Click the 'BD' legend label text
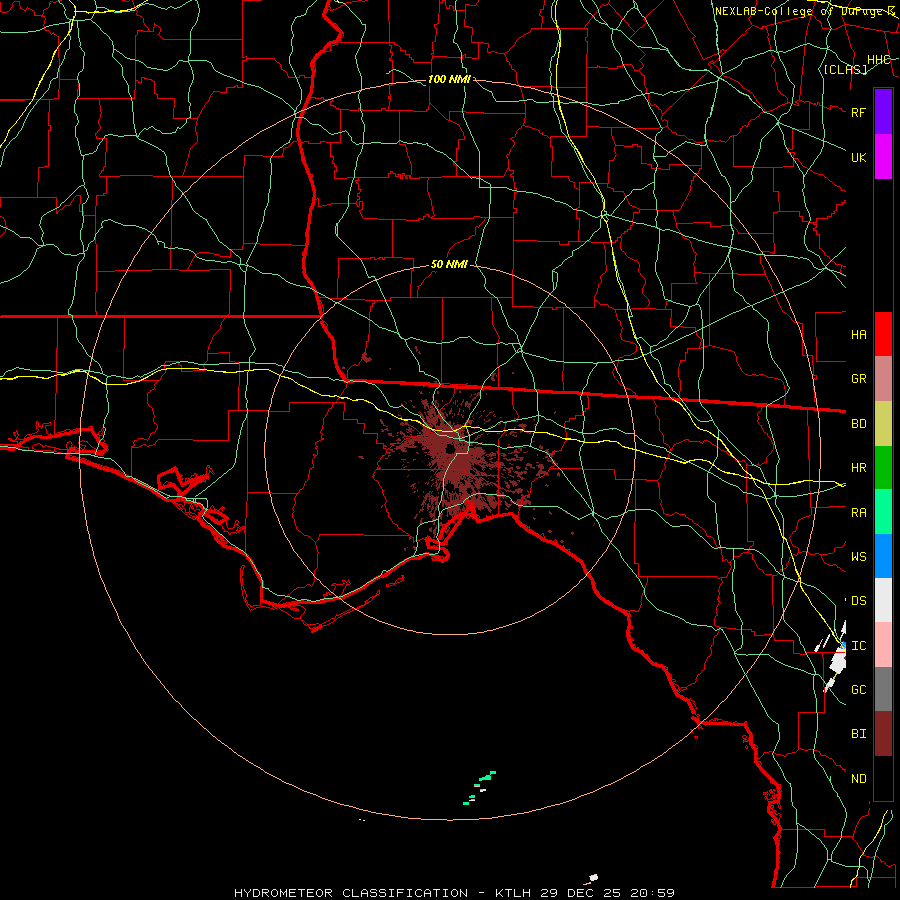This screenshot has width=900, height=900. coord(859,424)
